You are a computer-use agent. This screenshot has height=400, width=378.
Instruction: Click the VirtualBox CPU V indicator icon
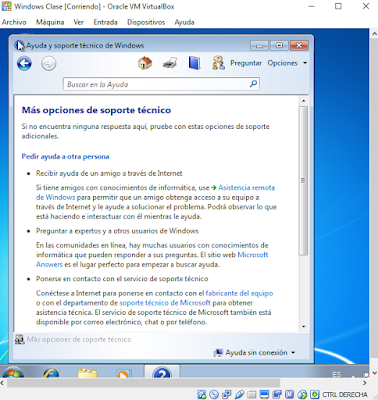[x=289, y=395]
